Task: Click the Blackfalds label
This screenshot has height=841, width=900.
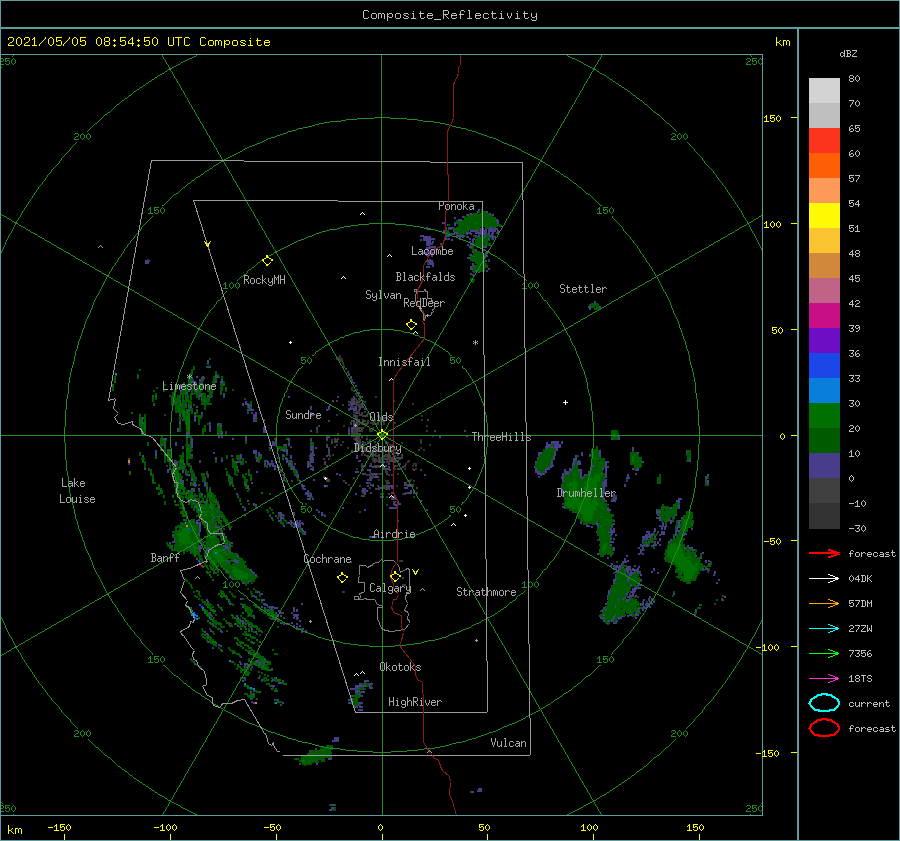Action: click(425, 277)
